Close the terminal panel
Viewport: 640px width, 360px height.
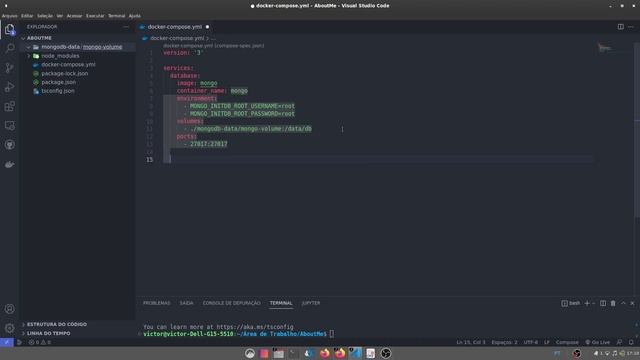[632, 303]
